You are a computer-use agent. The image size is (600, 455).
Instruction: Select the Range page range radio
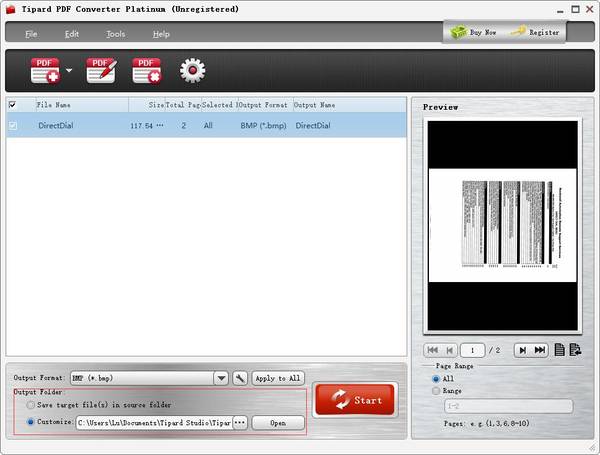(x=435, y=391)
